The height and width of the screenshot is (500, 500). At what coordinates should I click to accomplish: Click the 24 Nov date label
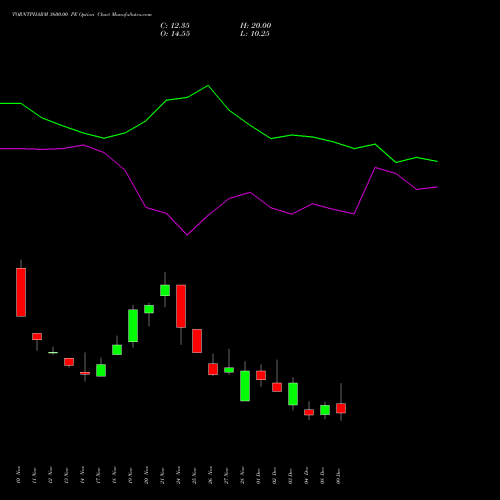[178, 475]
